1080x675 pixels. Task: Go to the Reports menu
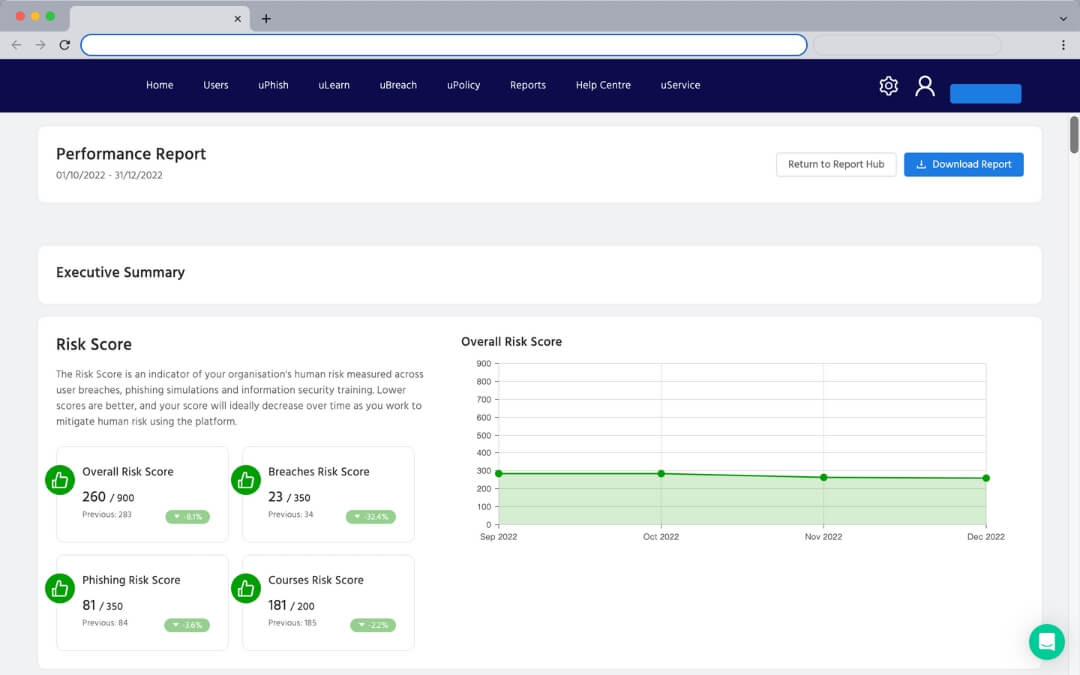528,85
